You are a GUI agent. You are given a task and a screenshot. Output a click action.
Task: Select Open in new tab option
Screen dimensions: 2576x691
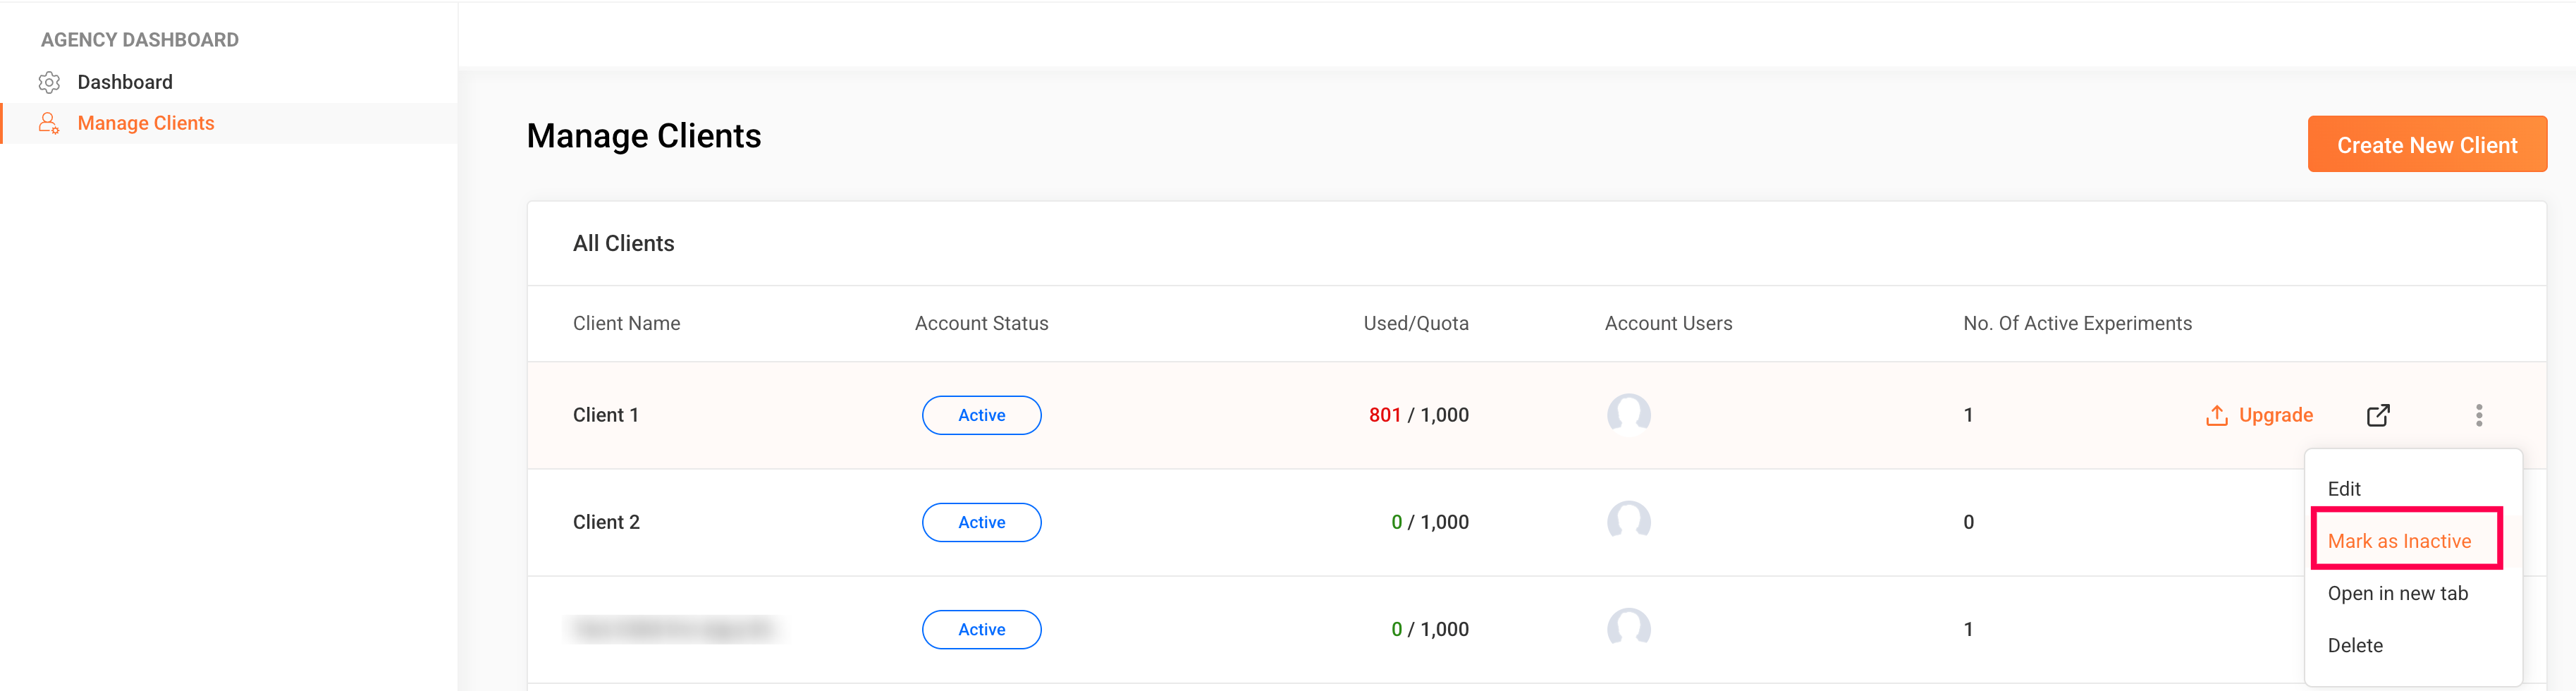2397,593
